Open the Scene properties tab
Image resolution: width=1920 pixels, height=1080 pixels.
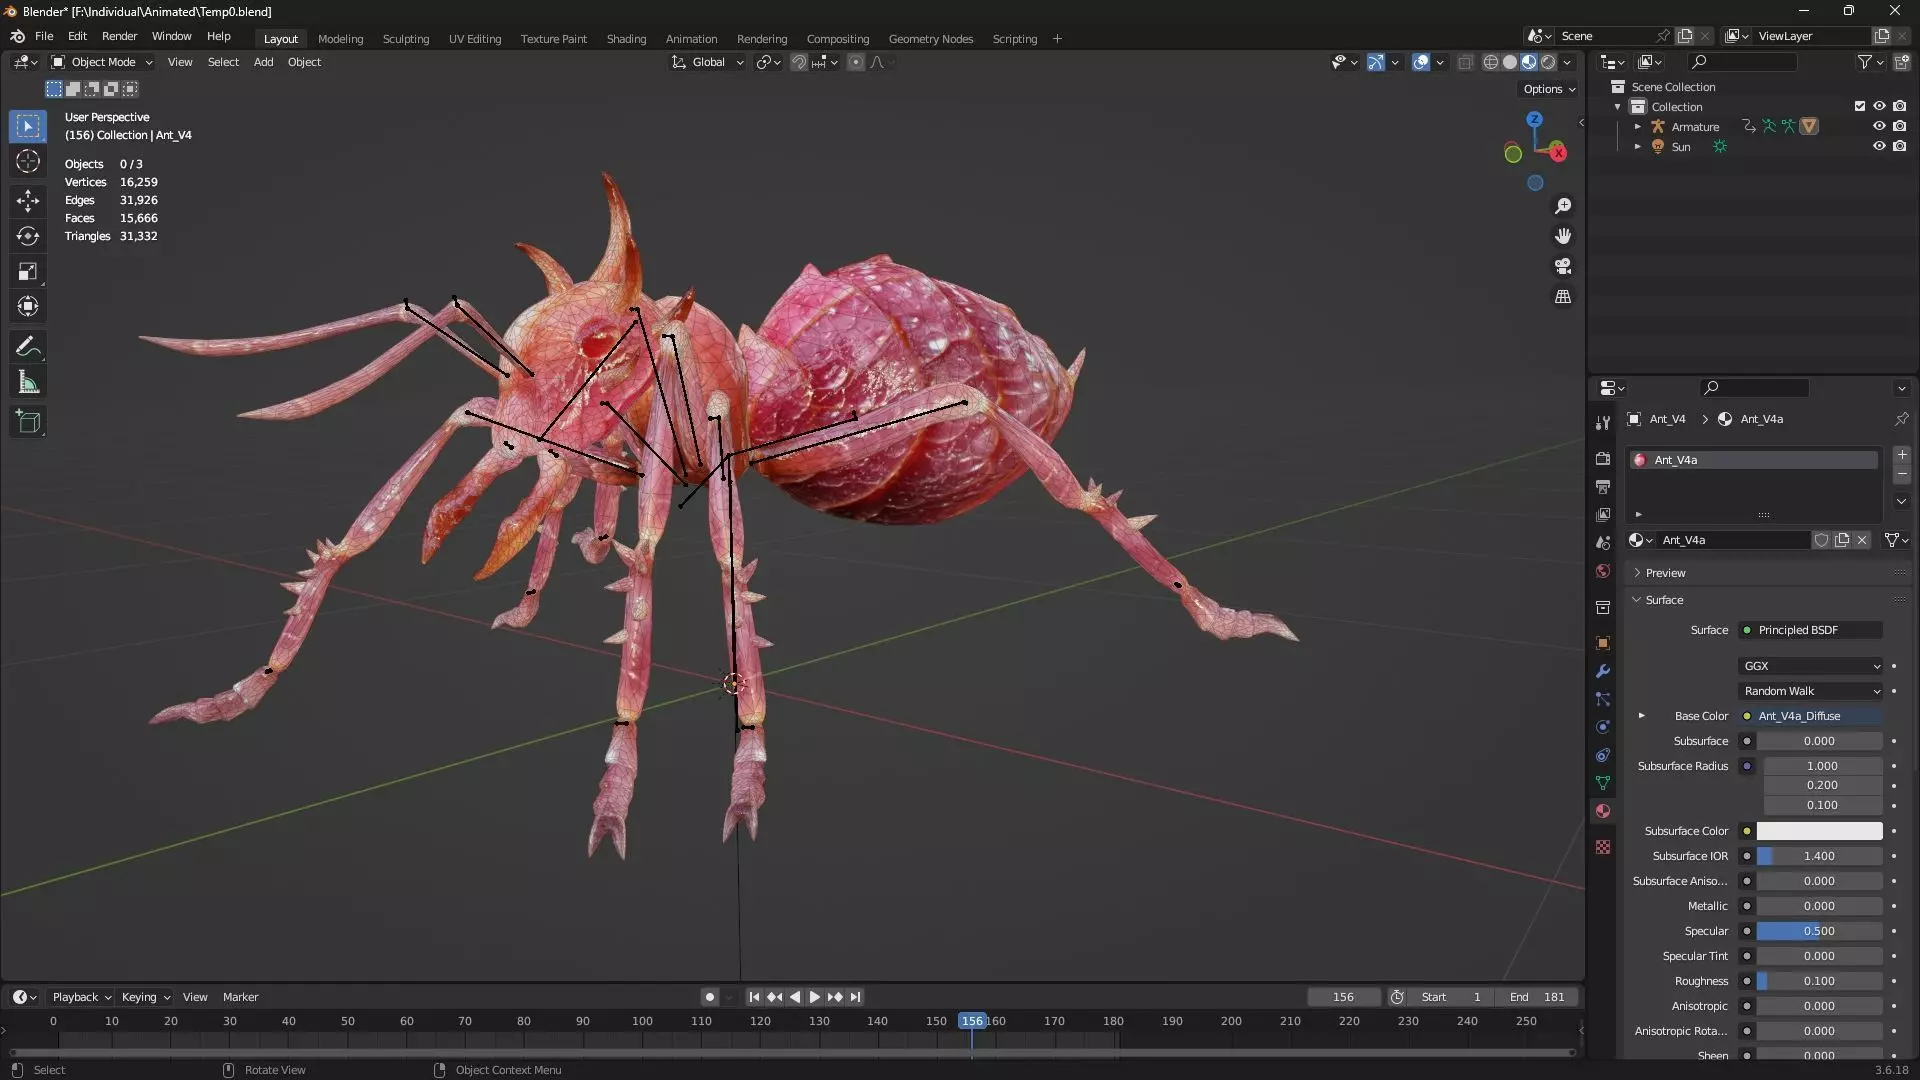1603,542
